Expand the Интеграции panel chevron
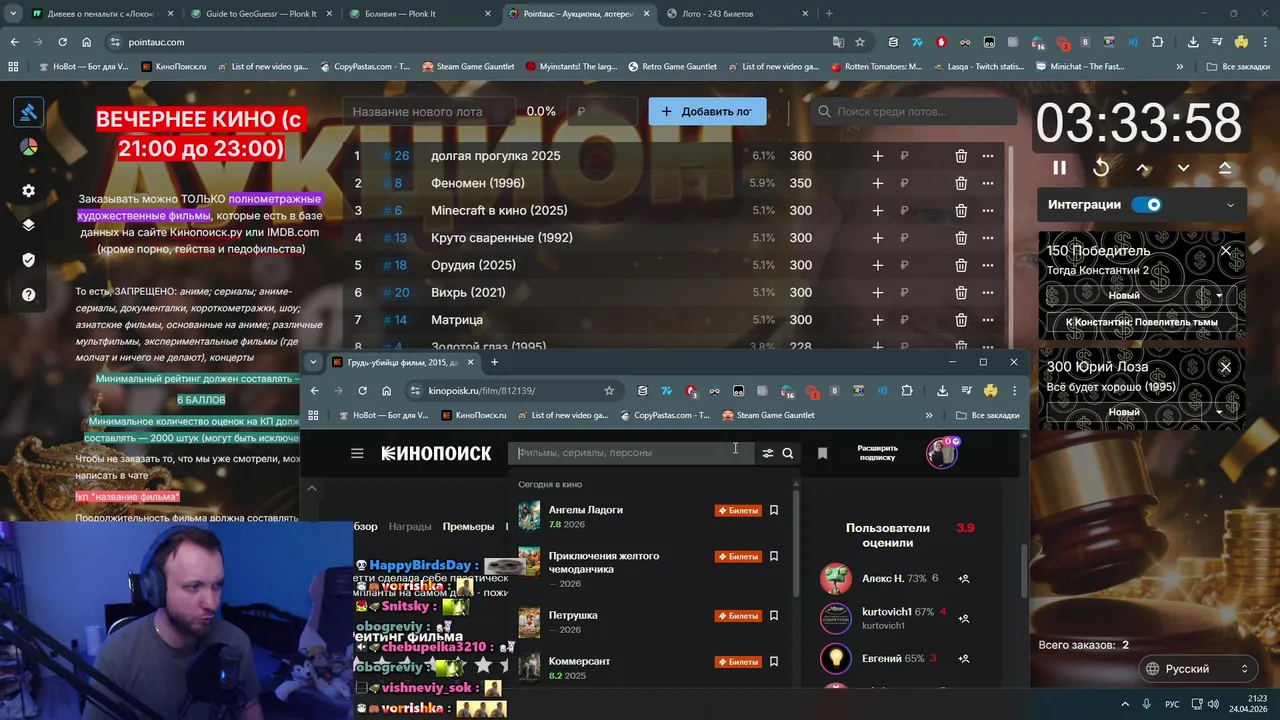Viewport: 1280px width, 720px height. [x=1230, y=205]
